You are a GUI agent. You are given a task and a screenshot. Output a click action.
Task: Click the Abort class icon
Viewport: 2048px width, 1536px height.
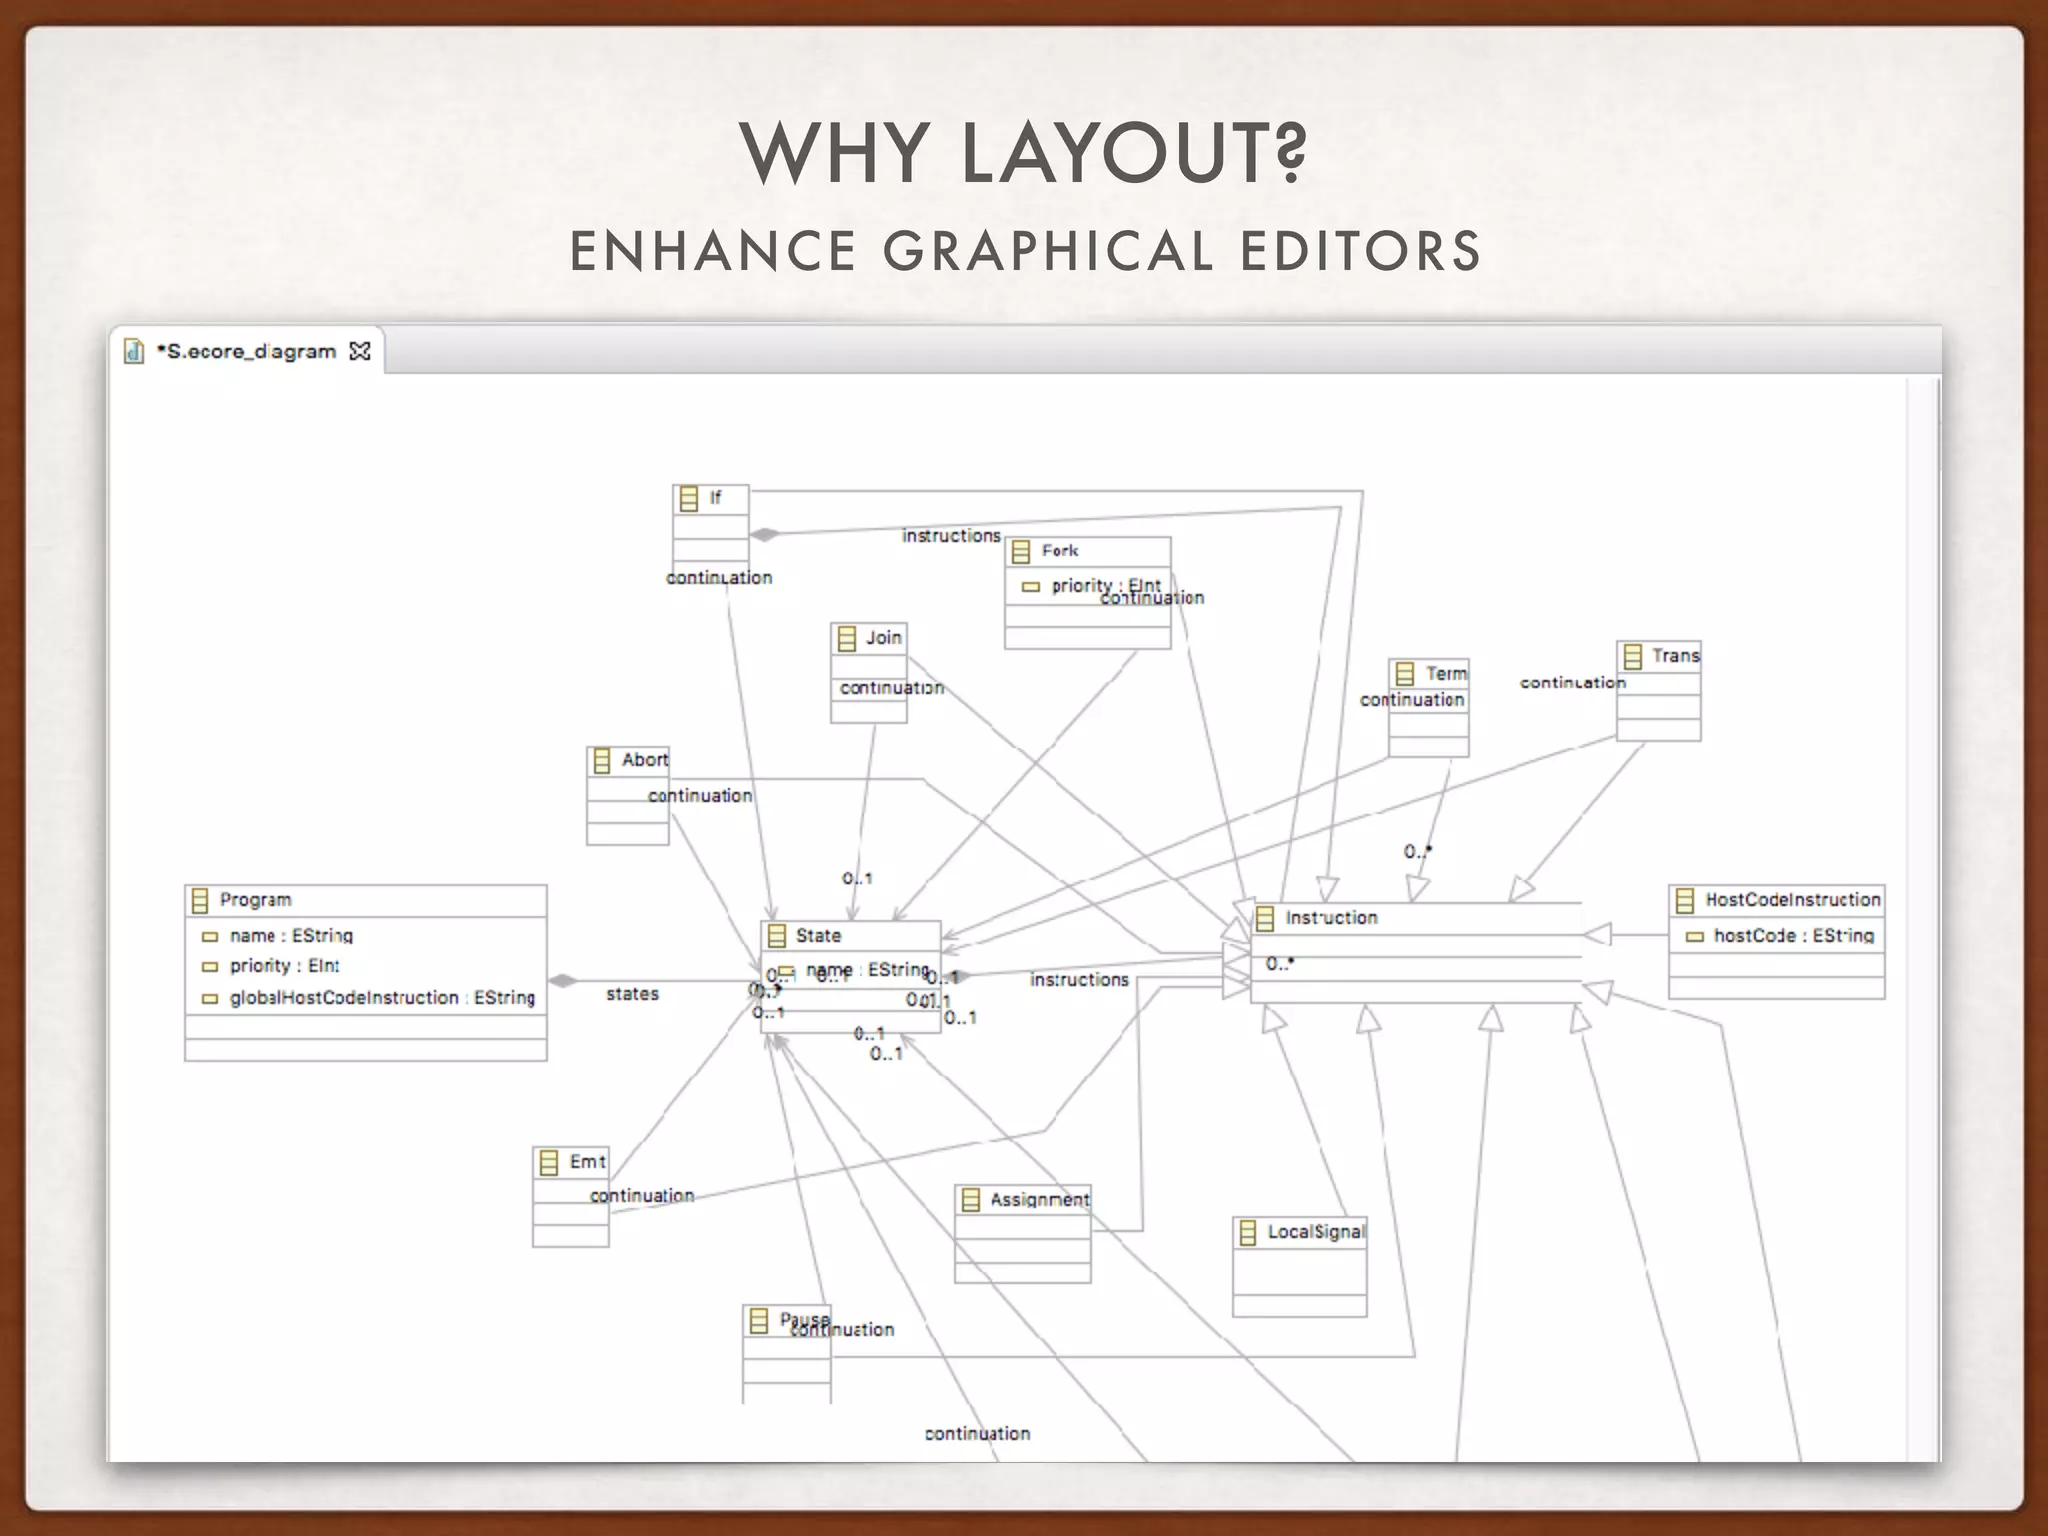coord(602,760)
